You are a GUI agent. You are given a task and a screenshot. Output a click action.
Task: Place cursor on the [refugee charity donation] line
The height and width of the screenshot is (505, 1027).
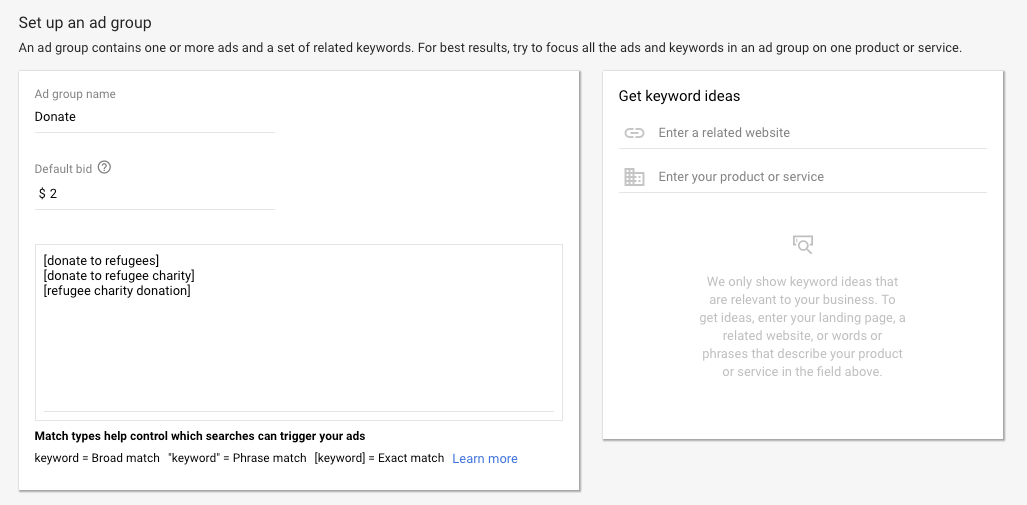coord(117,291)
